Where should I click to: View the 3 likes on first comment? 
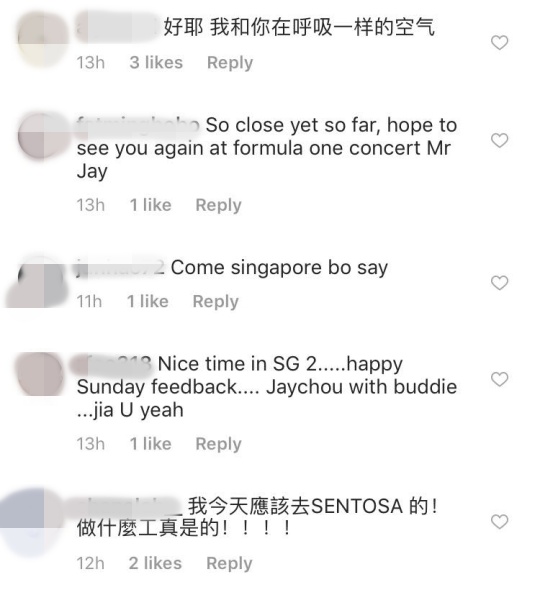(156, 62)
